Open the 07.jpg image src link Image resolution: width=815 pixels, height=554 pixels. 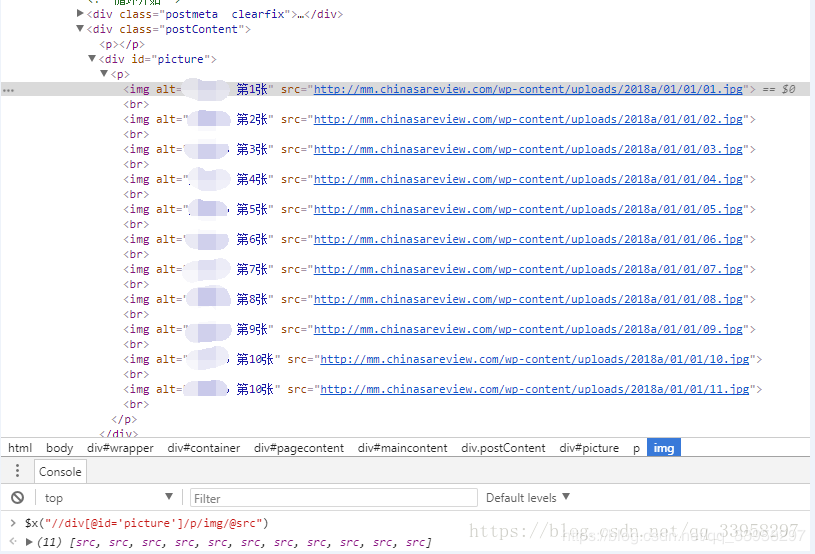528,269
